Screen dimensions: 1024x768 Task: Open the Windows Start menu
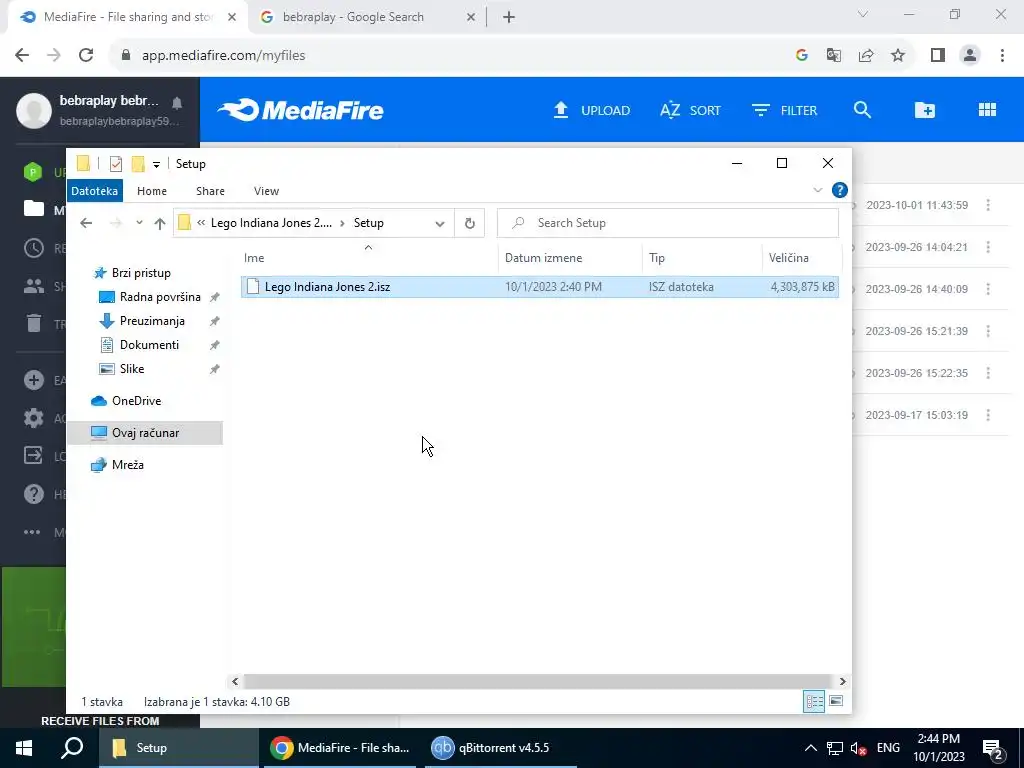click(x=24, y=748)
